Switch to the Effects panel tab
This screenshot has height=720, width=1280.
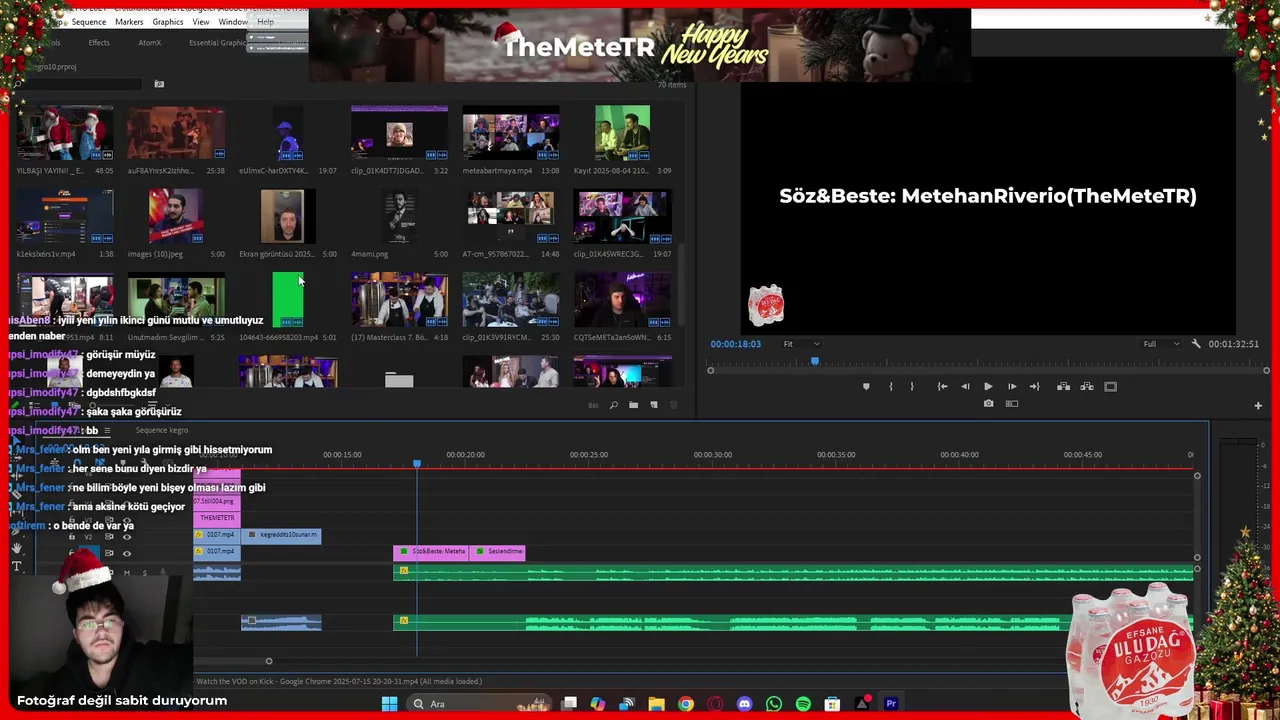tap(99, 43)
